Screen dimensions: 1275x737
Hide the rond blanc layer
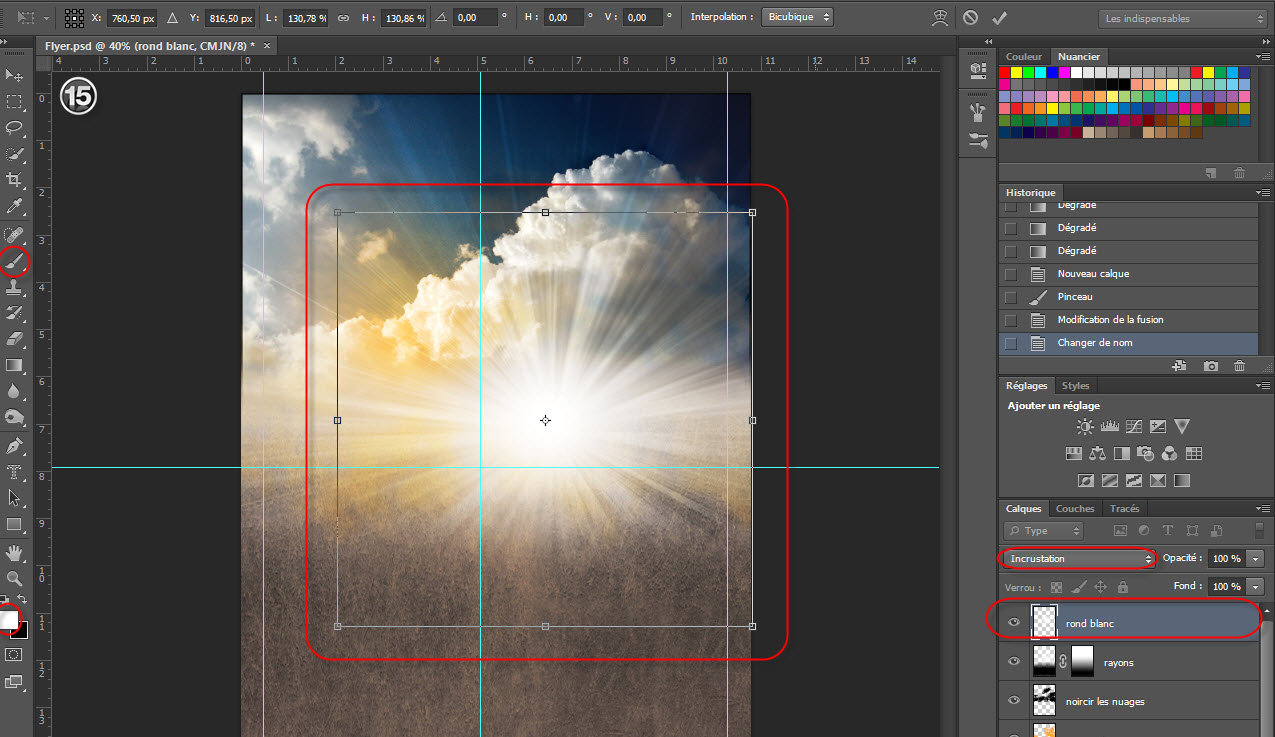[1014, 622]
